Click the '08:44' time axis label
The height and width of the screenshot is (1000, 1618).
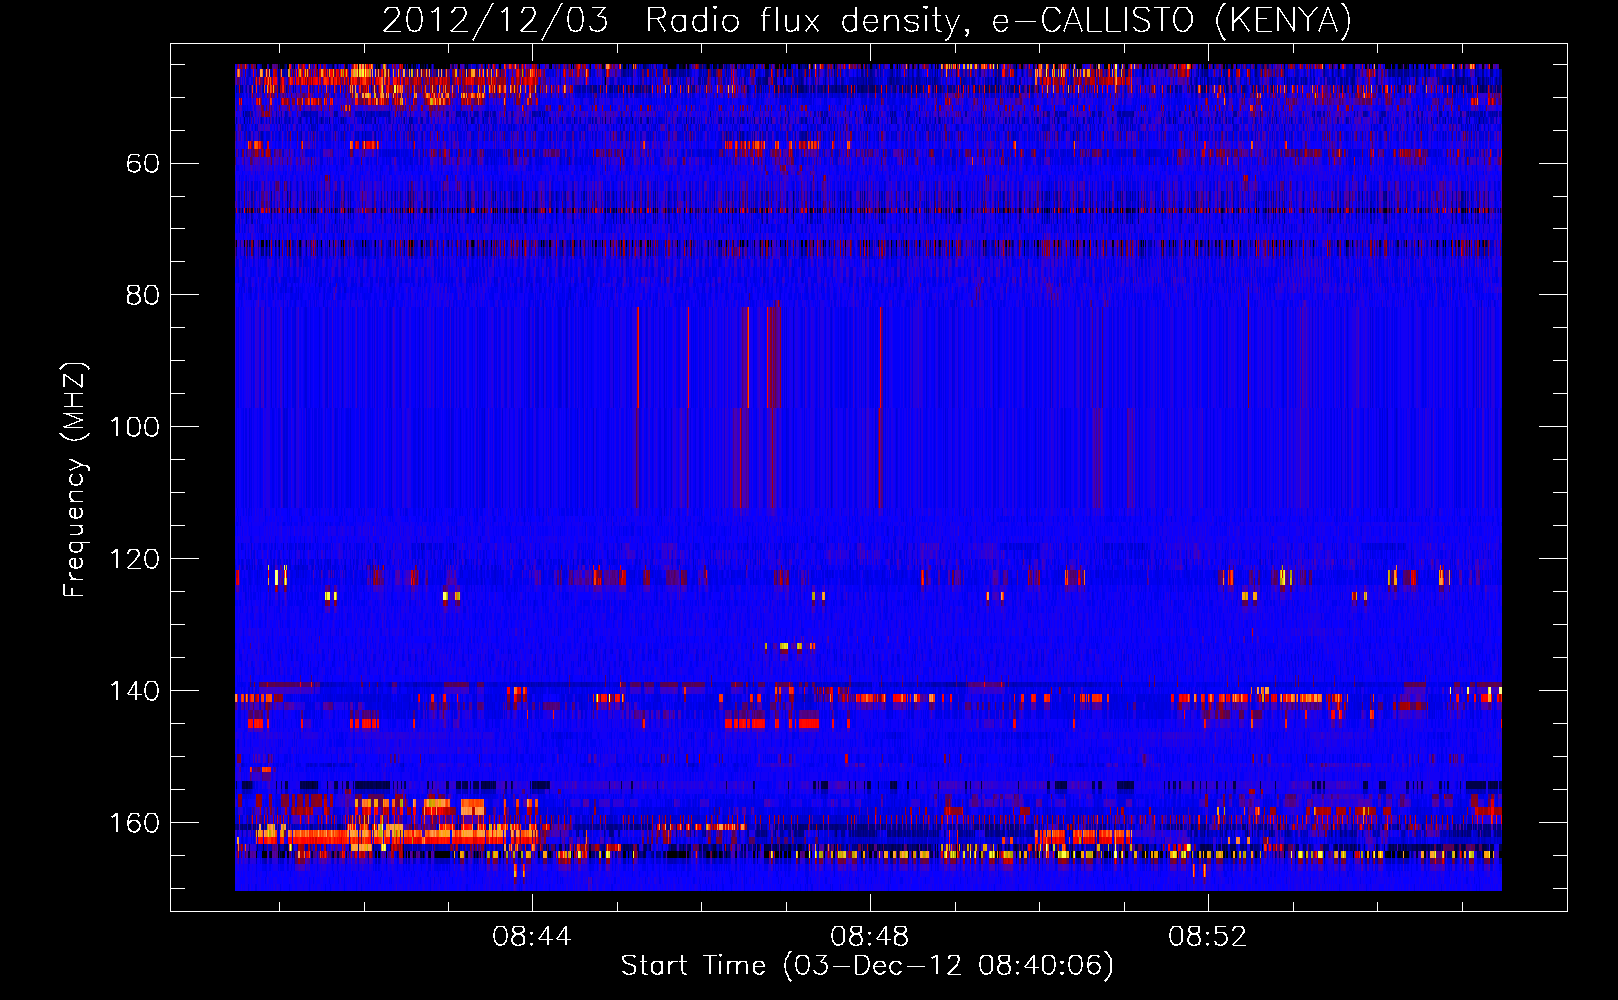(532, 936)
